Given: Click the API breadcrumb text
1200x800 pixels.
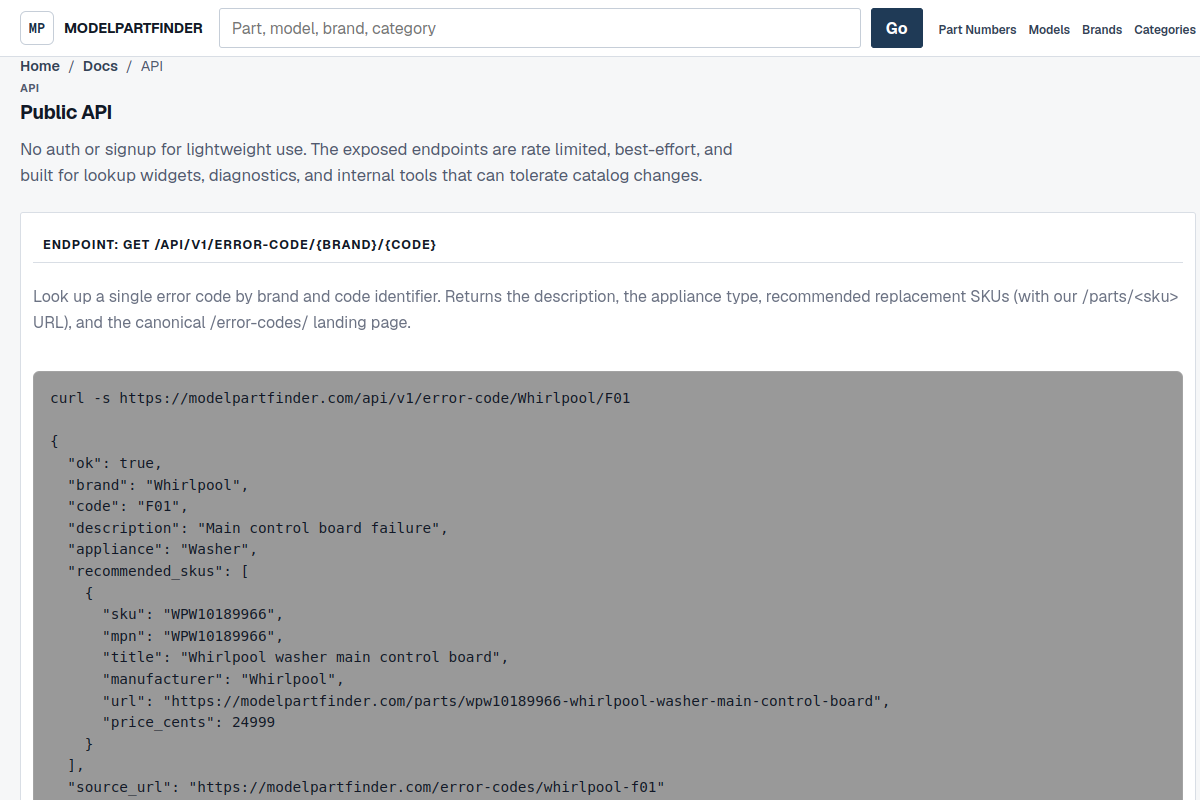Looking at the screenshot, I should [152, 66].
